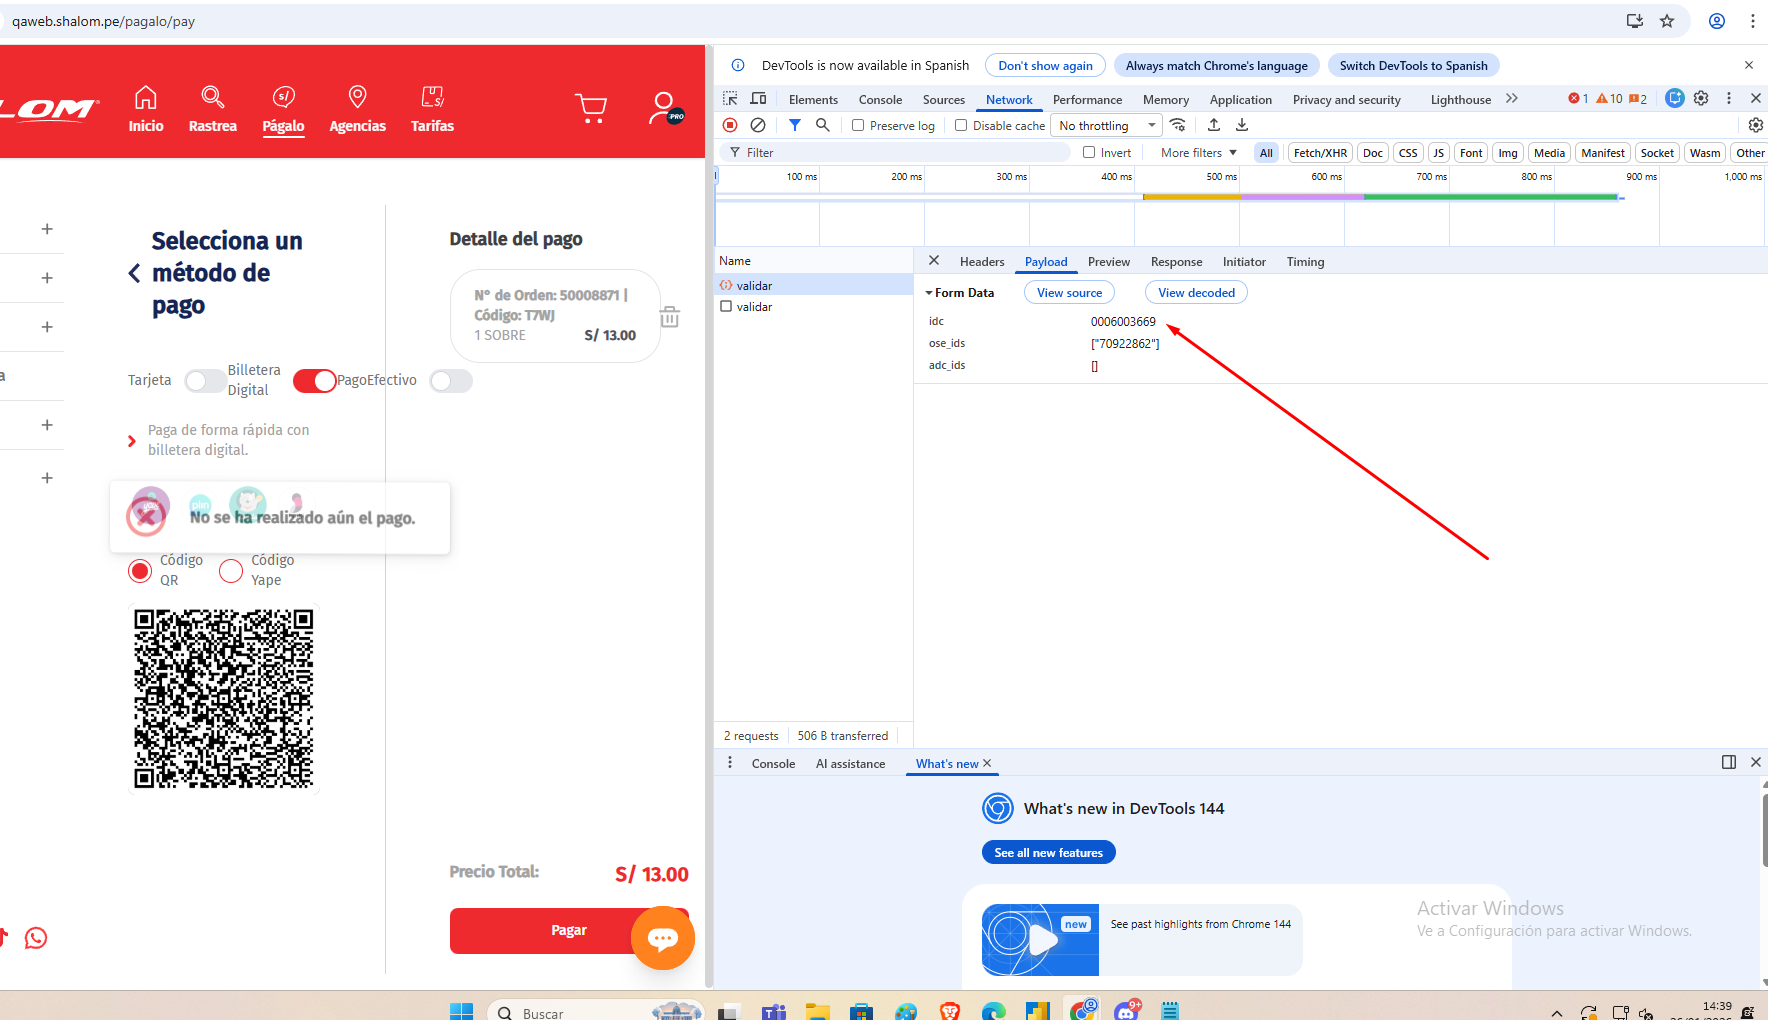Image resolution: width=1768 pixels, height=1020 pixels.
Task: Open the No throttling dropdown
Action: coord(1107,125)
